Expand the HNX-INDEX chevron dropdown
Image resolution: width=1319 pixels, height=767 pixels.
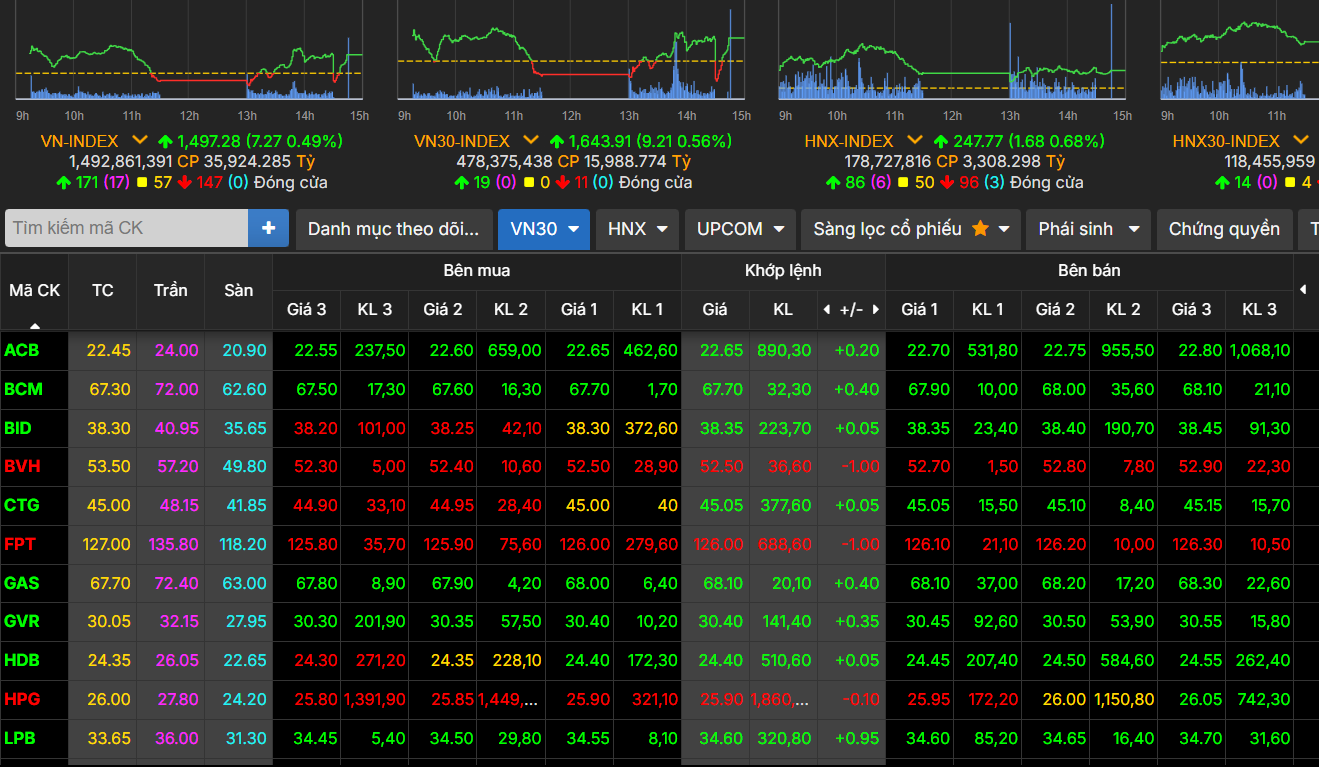(x=914, y=141)
